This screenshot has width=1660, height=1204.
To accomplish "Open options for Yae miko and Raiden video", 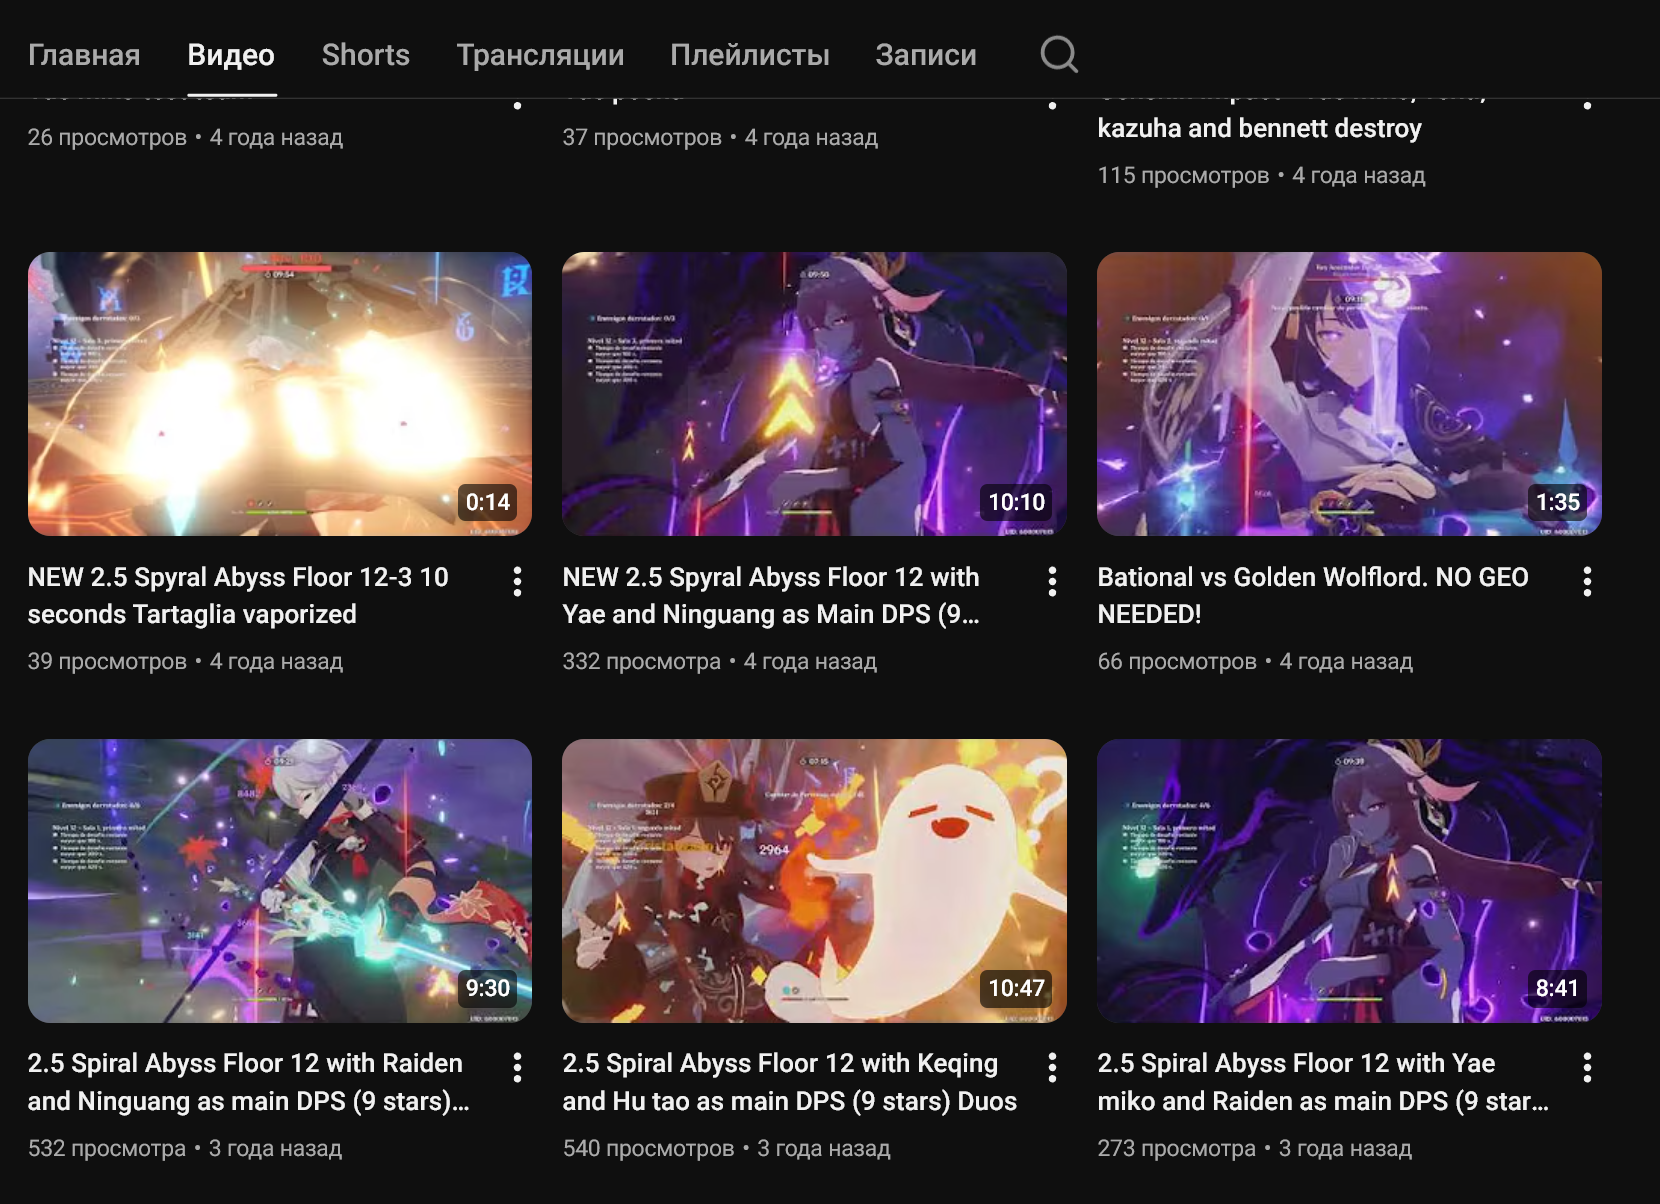I will click(1587, 1068).
